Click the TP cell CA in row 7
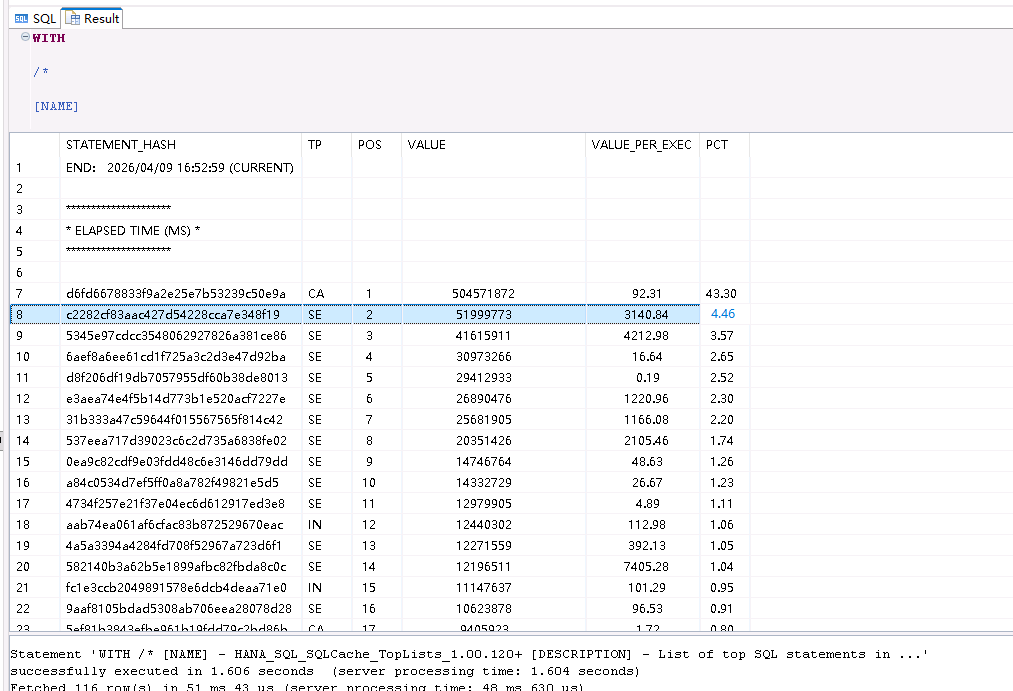The width and height of the screenshot is (1013, 691). point(316,294)
